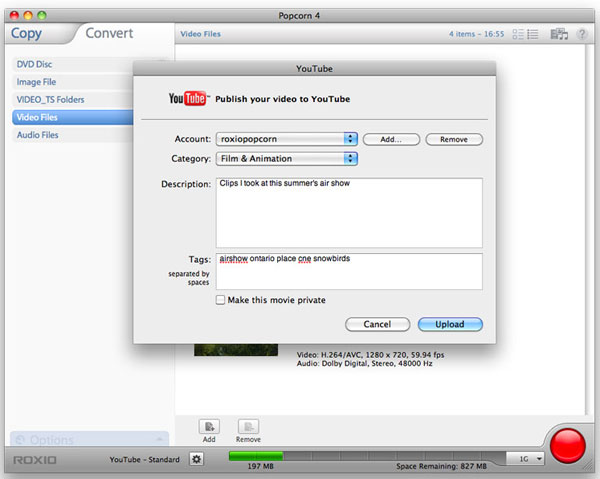Click the "Video: H.264/AVC, 1280 x 720" info line
The image size is (600, 479).
[370, 355]
